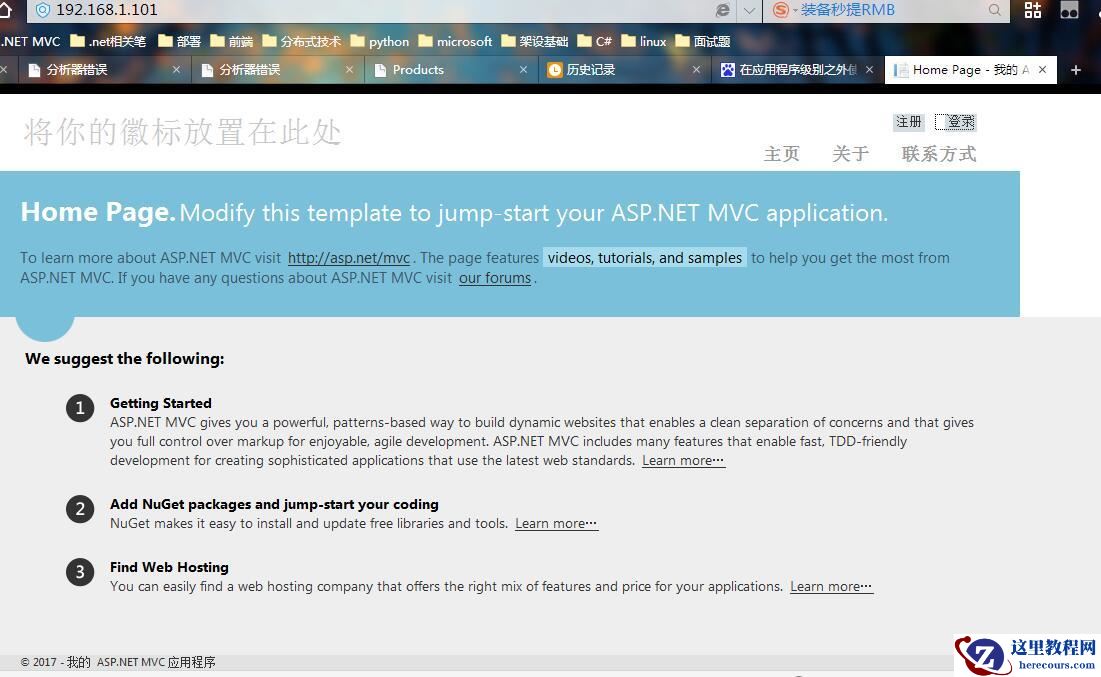Click the Add NuGet packages heading
Image resolution: width=1101 pixels, height=677 pixels.
(274, 504)
